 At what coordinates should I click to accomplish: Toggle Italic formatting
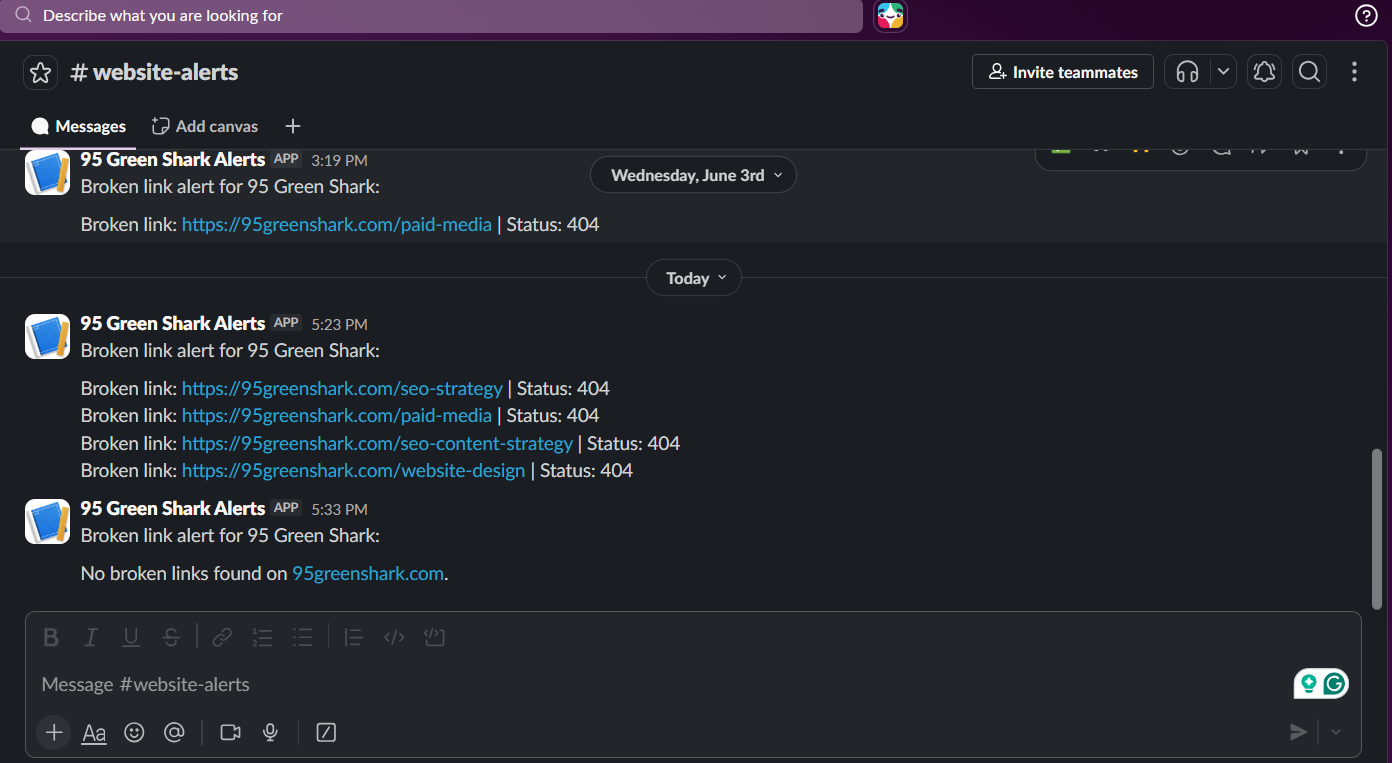tap(91, 637)
